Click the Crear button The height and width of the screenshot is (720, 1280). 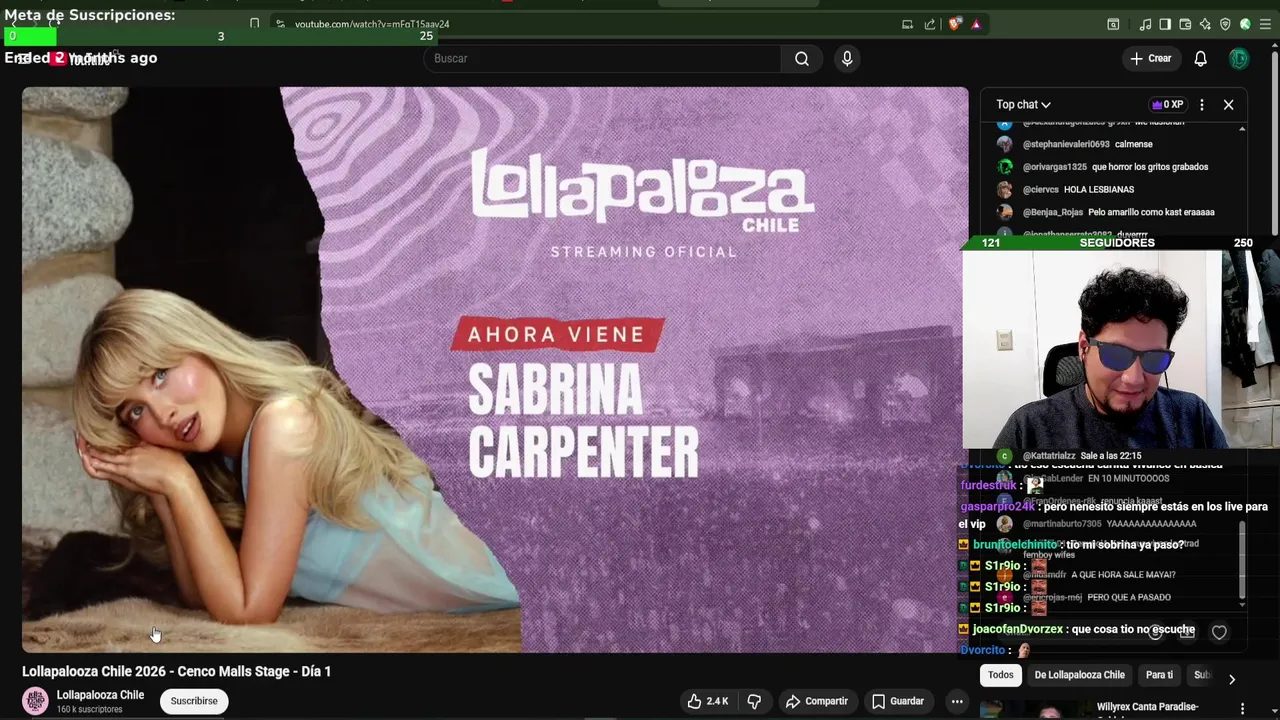(x=1151, y=59)
